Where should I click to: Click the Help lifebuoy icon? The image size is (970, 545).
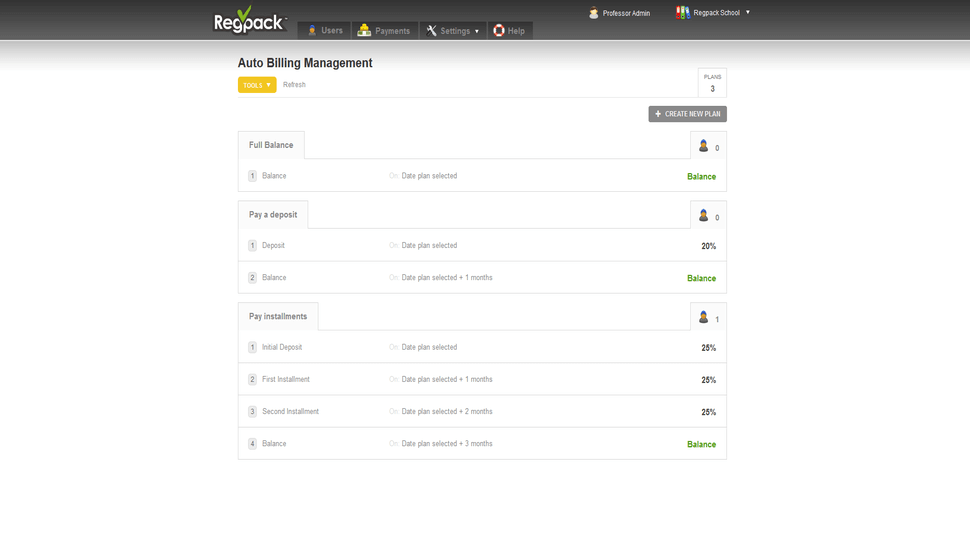coord(498,31)
